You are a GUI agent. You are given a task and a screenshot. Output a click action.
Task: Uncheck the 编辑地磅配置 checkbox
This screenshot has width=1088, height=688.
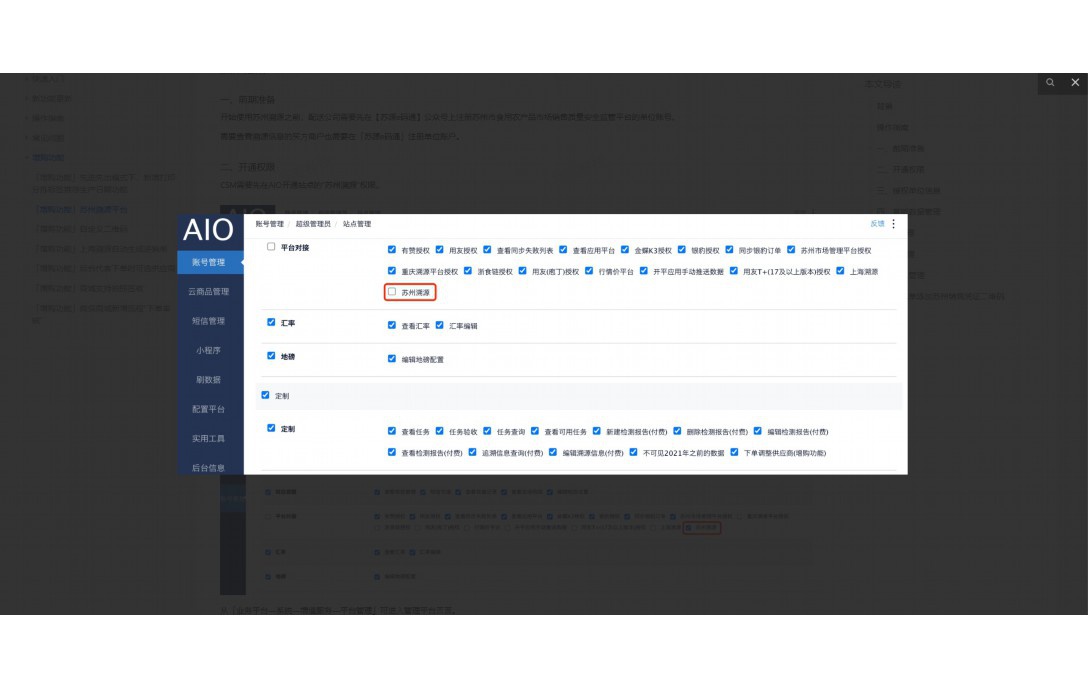pos(392,359)
